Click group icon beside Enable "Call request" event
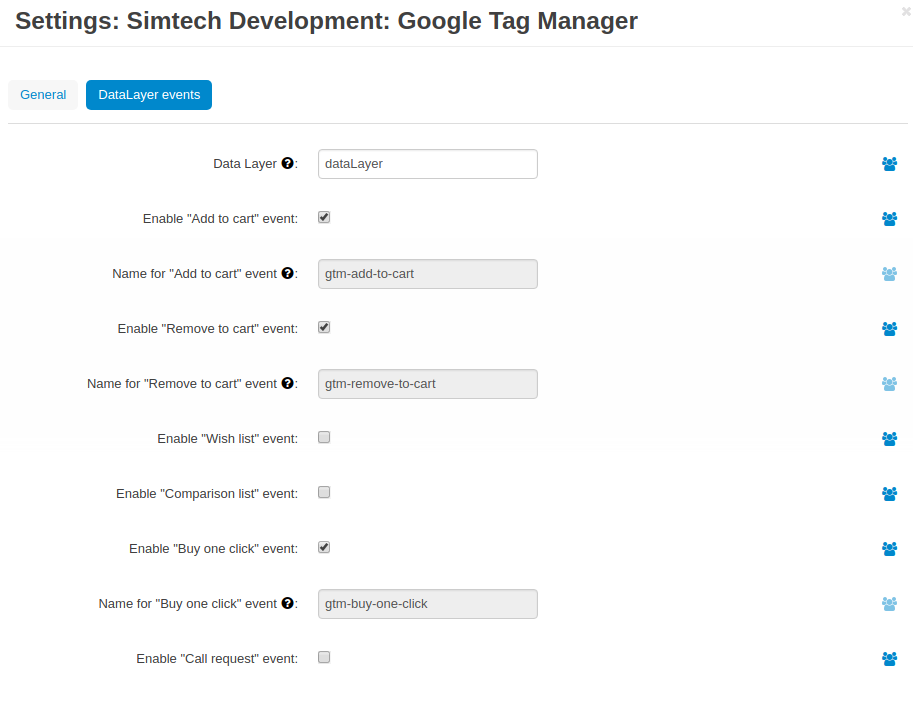The height and width of the screenshot is (715, 913). [x=889, y=659]
